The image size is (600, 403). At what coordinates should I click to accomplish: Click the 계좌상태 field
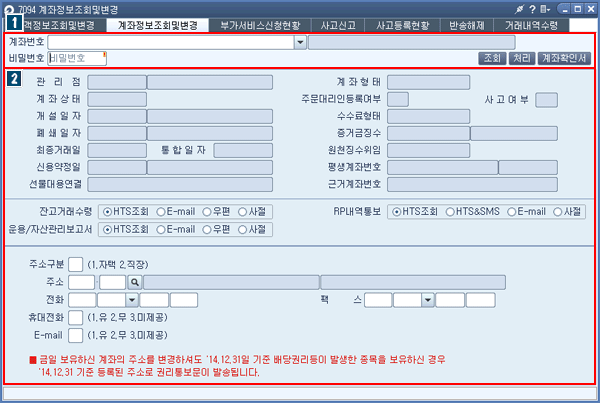click(x=117, y=100)
